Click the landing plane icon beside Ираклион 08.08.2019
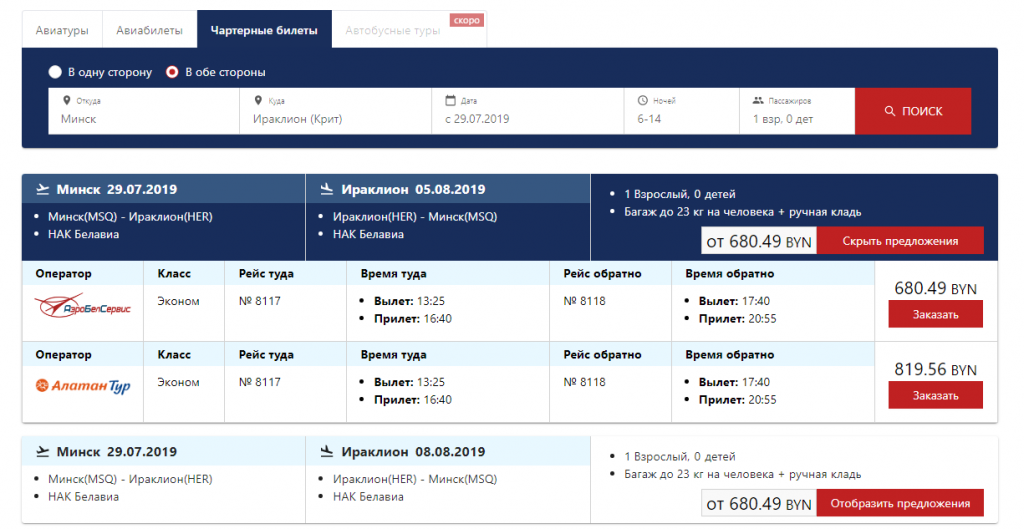Viewport: 1024px width, 529px height. pyautogui.click(x=327, y=451)
